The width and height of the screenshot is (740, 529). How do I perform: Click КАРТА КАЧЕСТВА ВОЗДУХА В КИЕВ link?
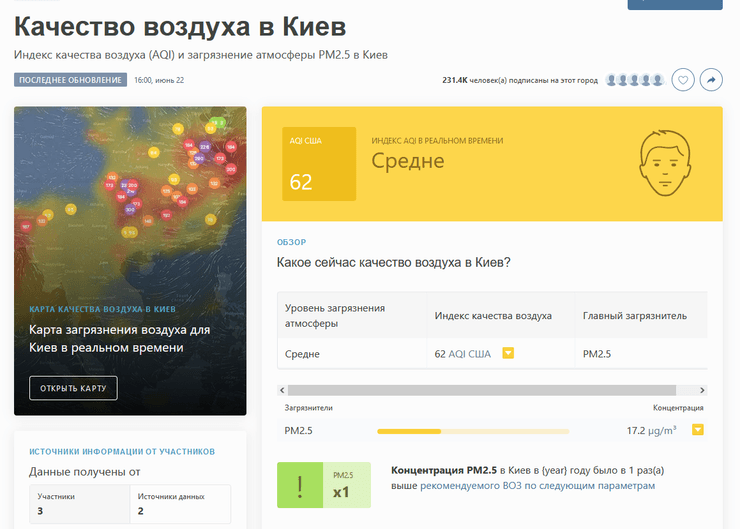coord(102,309)
